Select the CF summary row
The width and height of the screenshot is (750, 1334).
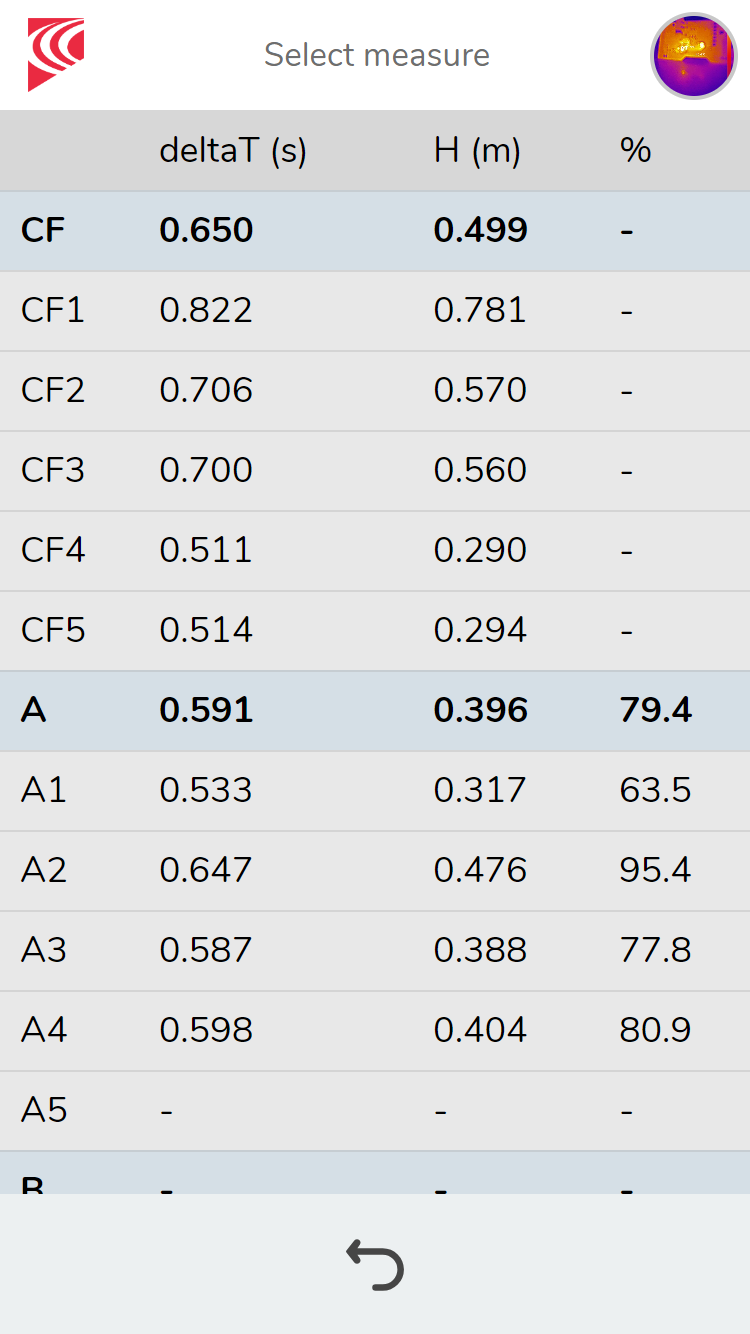pos(375,231)
